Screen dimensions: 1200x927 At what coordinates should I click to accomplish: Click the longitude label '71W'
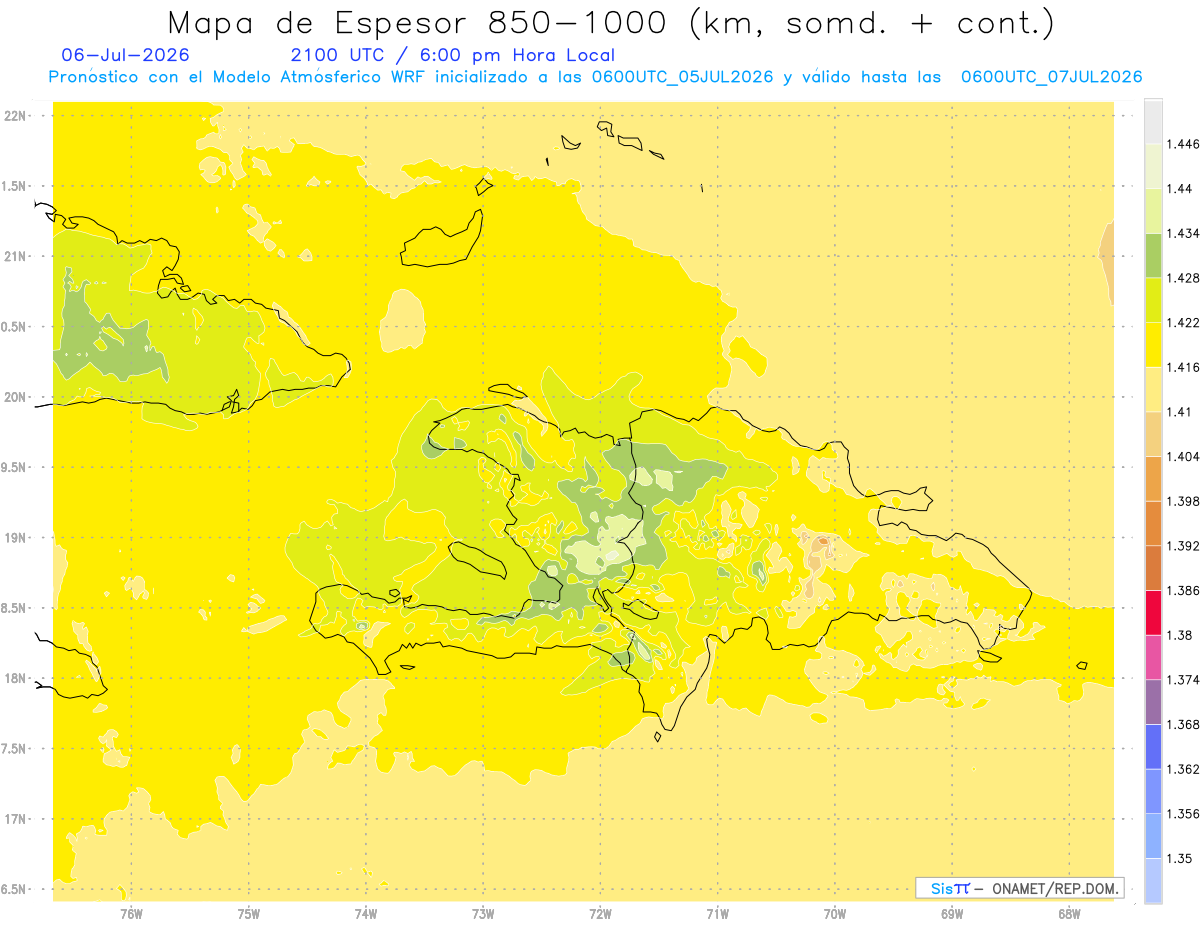point(717,913)
